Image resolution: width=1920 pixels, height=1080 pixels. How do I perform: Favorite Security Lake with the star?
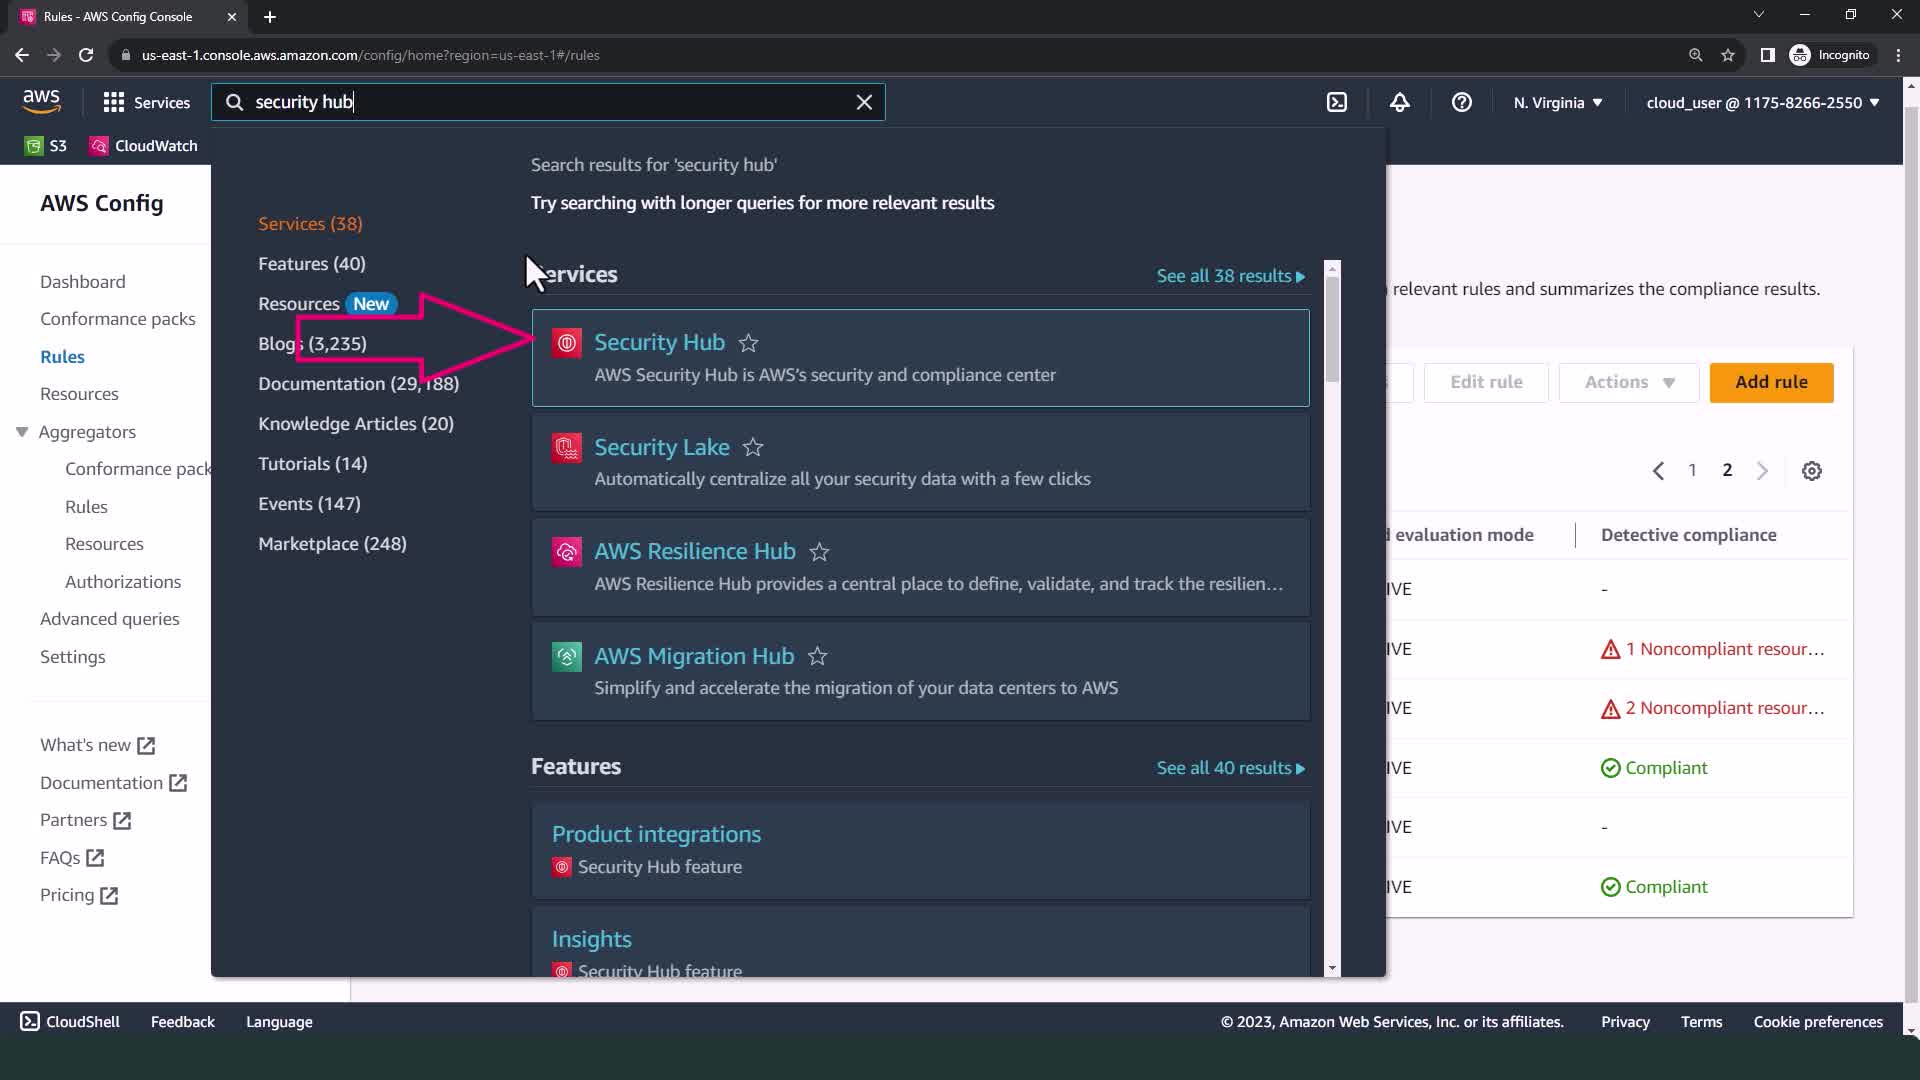753,447
